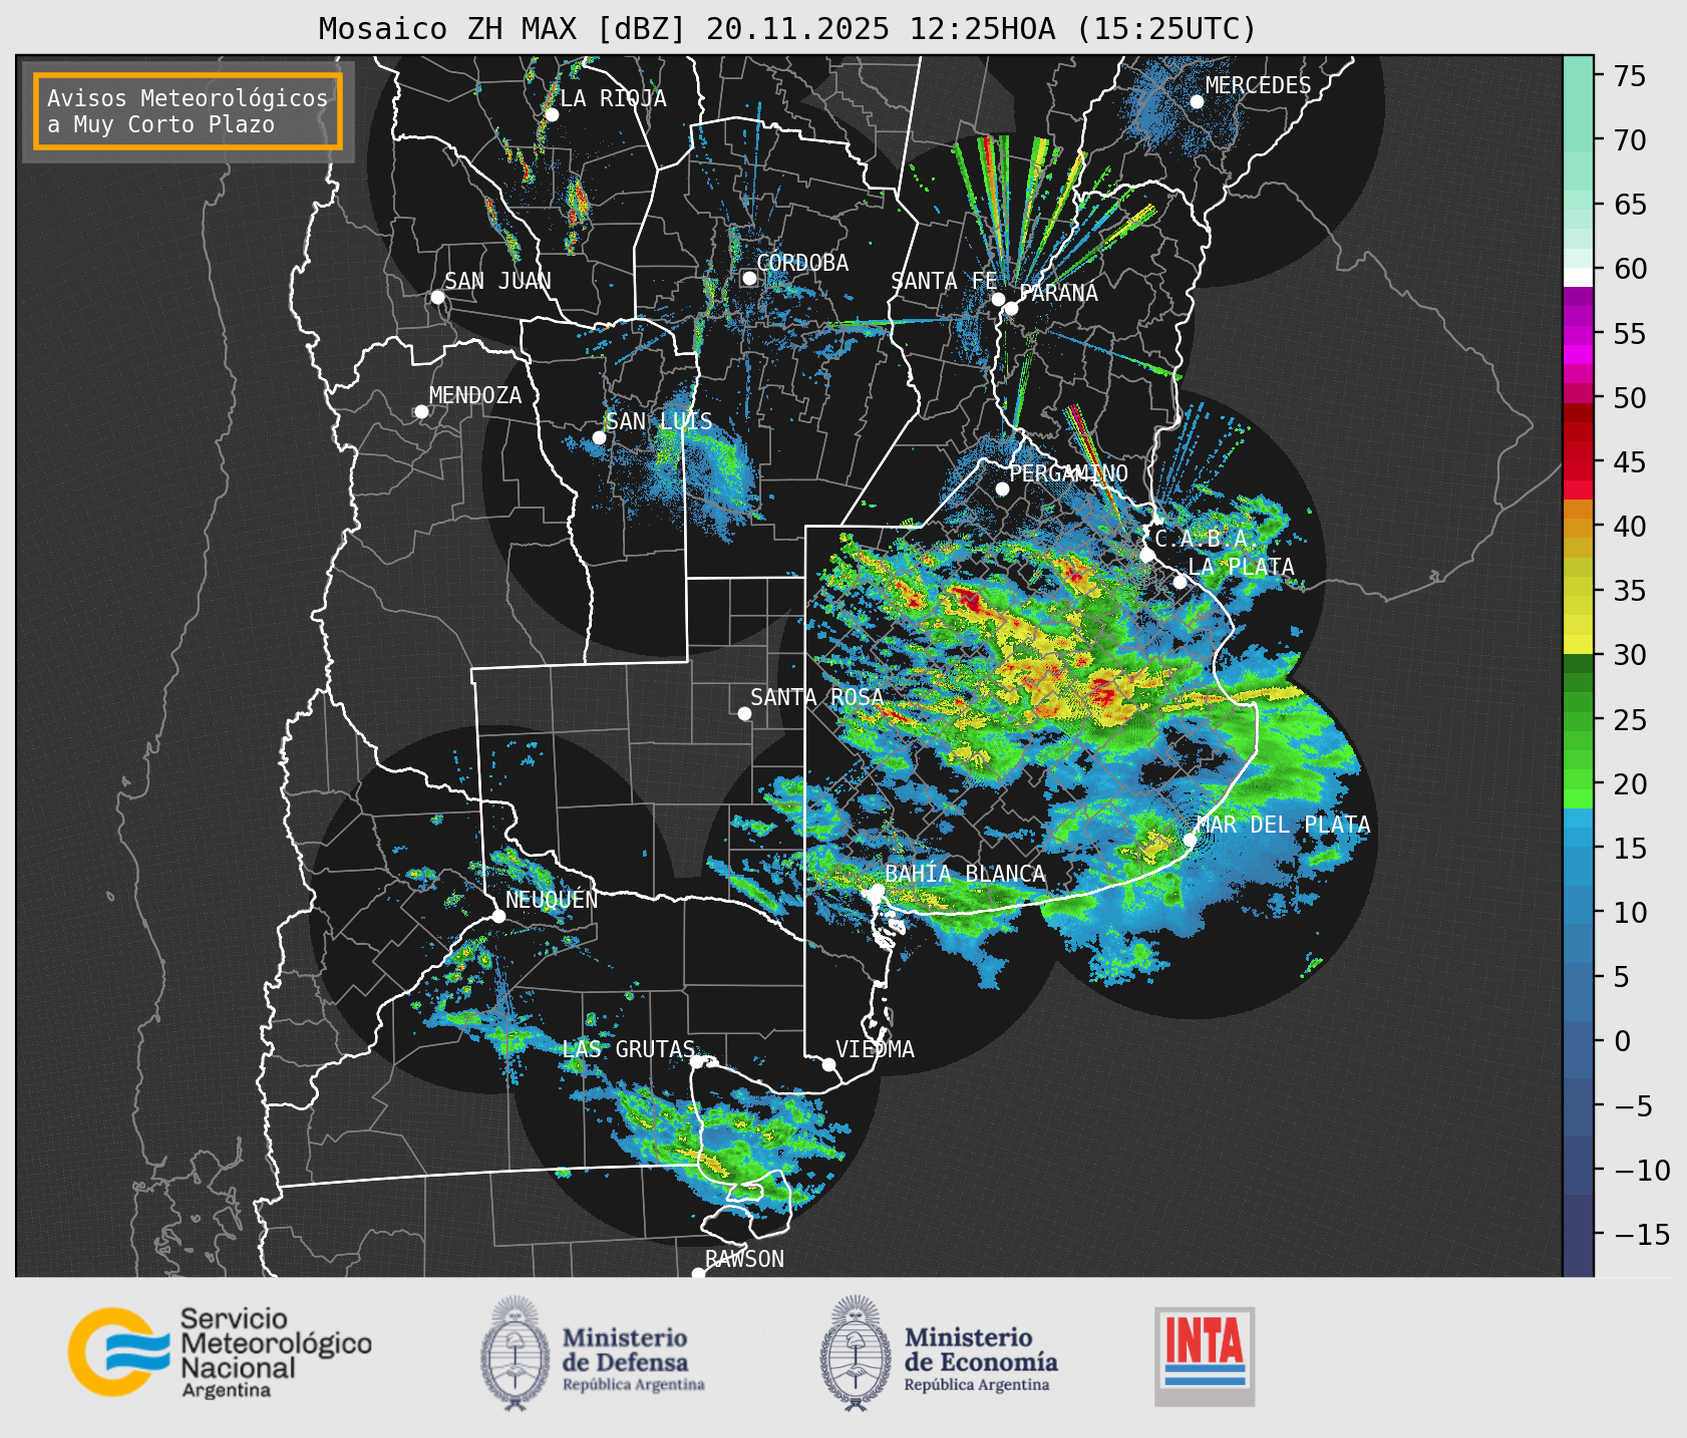Click the Pergamino city marker dot

click(x=1002, y=489)
